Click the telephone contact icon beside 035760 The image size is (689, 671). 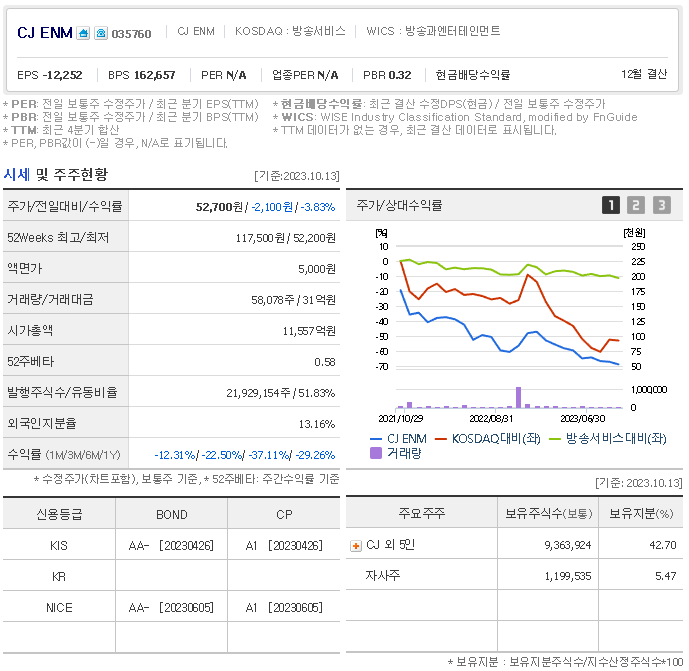[x=101, y=33]
